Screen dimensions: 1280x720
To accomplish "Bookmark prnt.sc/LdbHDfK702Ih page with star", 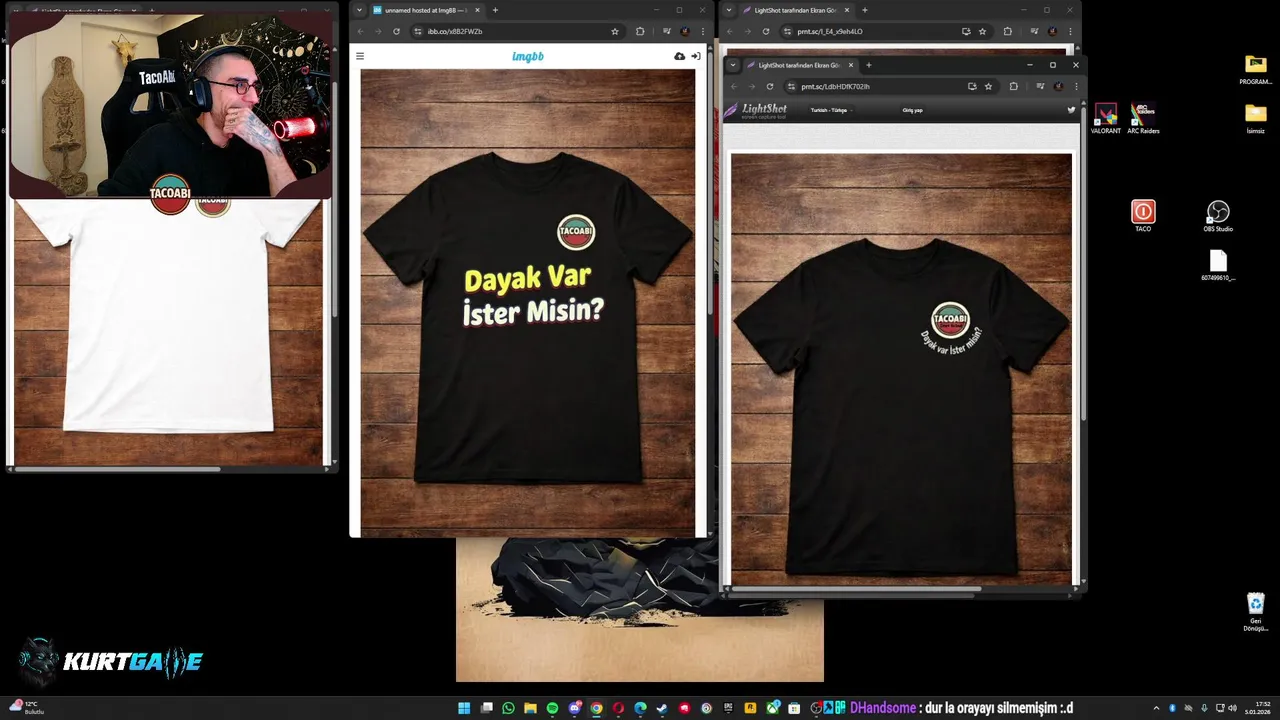I will (x=988, y=86).
